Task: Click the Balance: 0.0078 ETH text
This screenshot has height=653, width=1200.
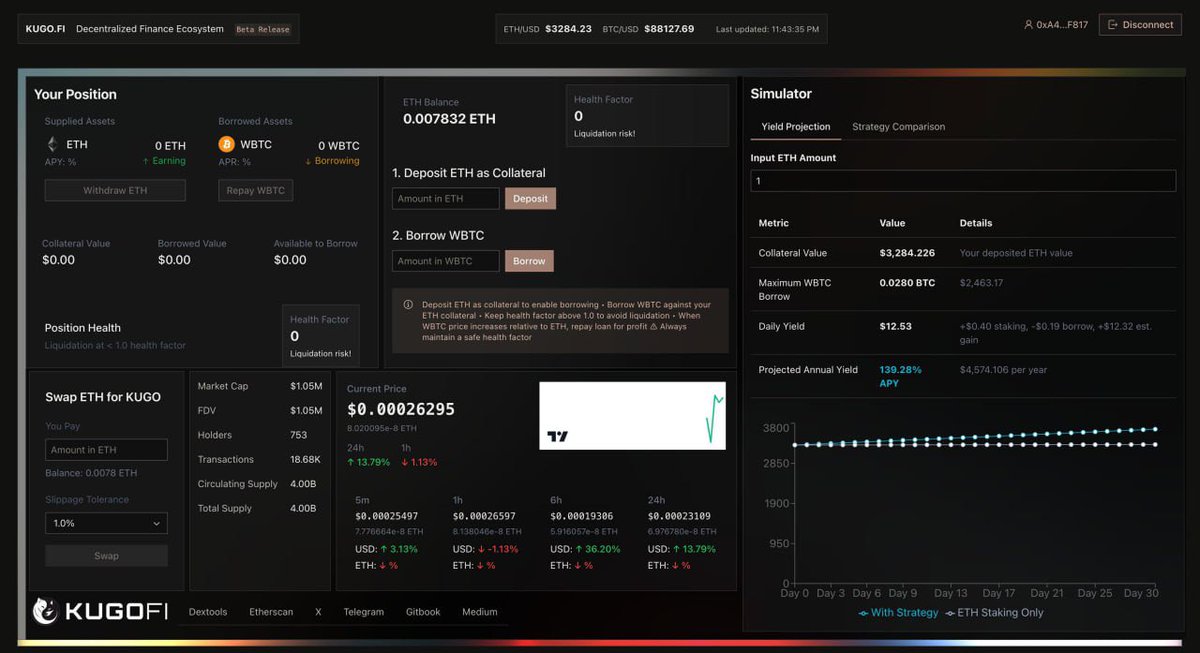Action: (91, 473)
